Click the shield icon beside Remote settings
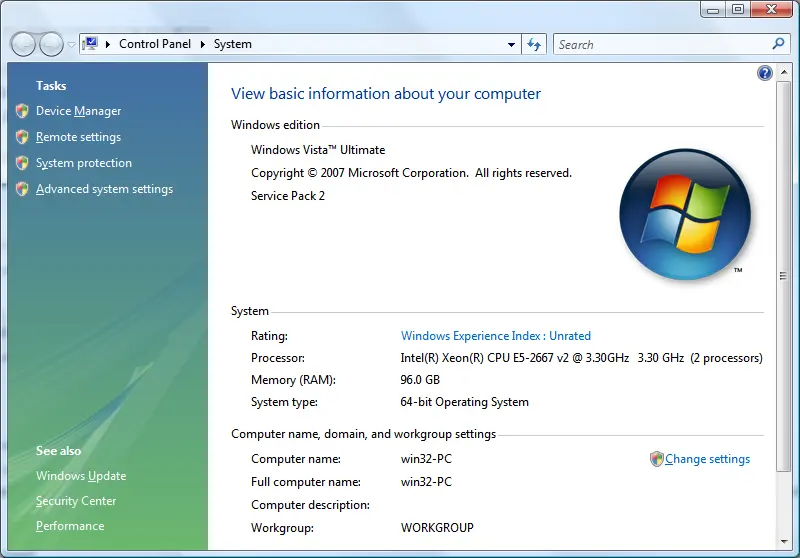800x558 pixels. (x=22, y=137)
